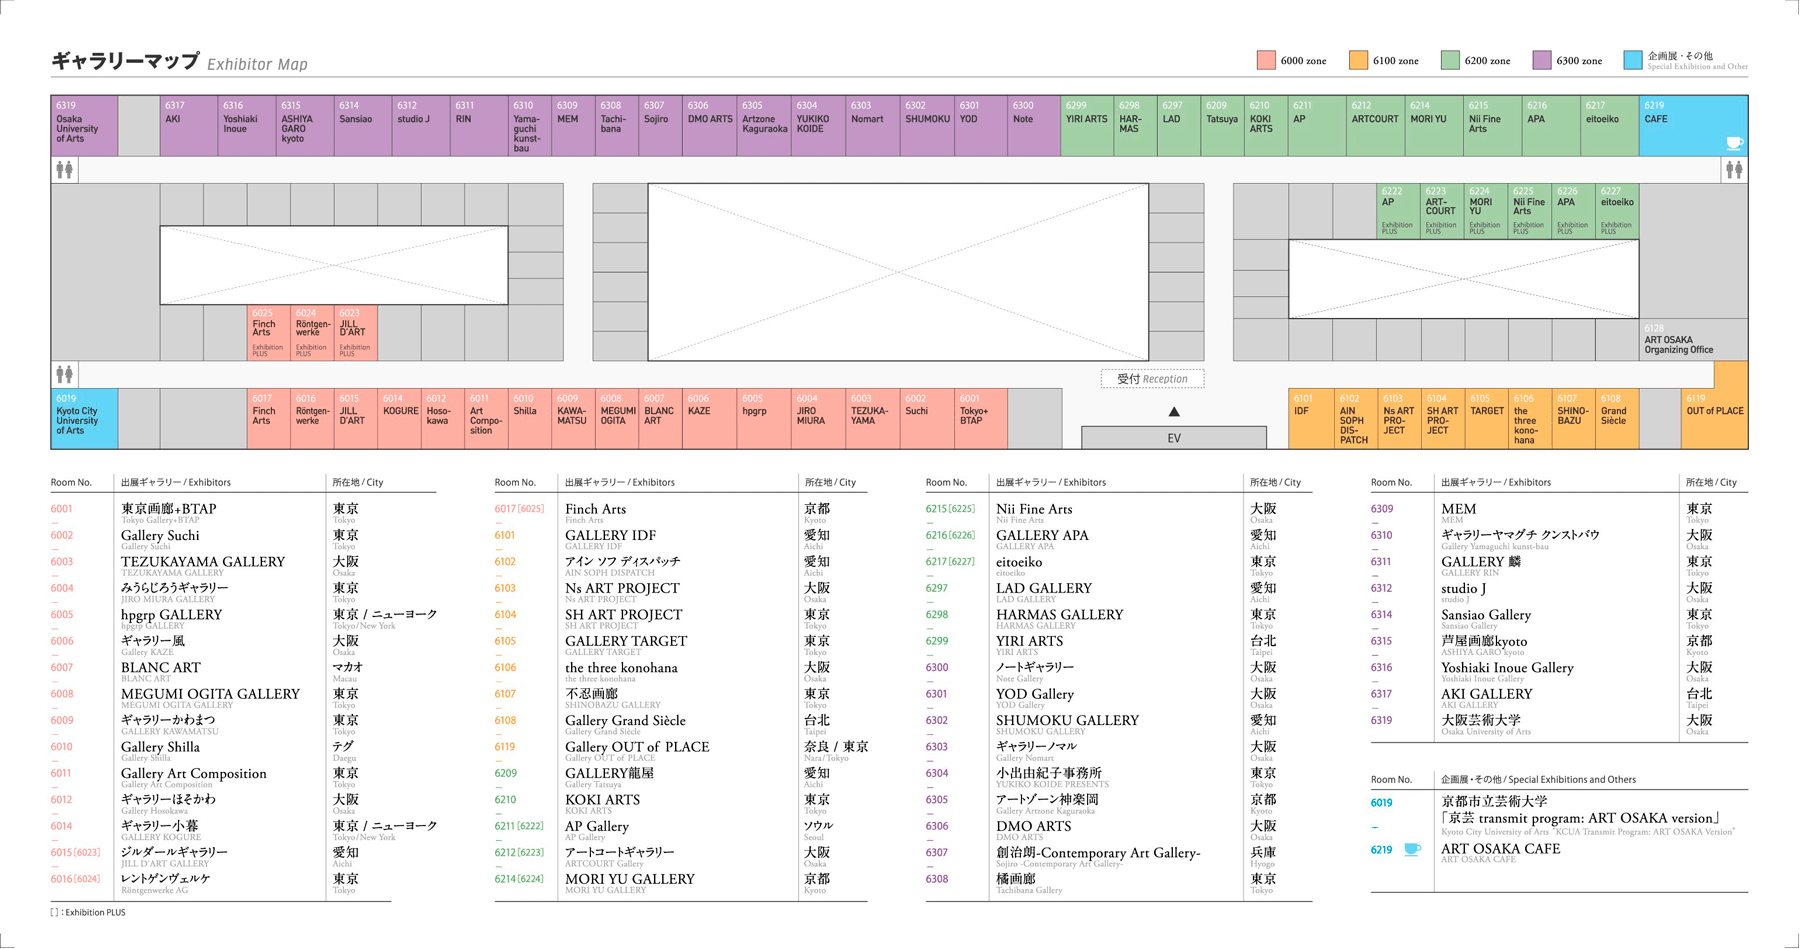Click booth 6106 the three konohana
This screenshot has width=1800, height=949.
click(x=1528, y=418)
